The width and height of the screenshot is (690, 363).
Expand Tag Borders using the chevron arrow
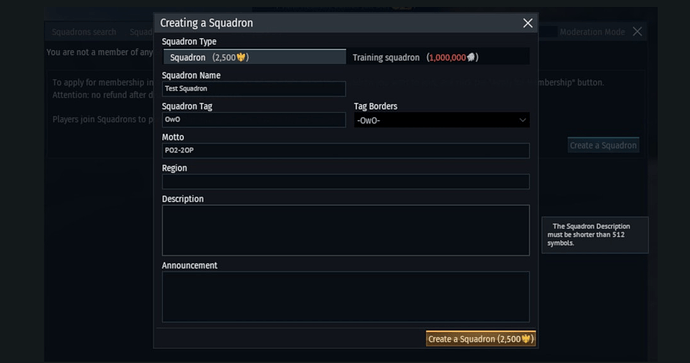coord(522,120)
